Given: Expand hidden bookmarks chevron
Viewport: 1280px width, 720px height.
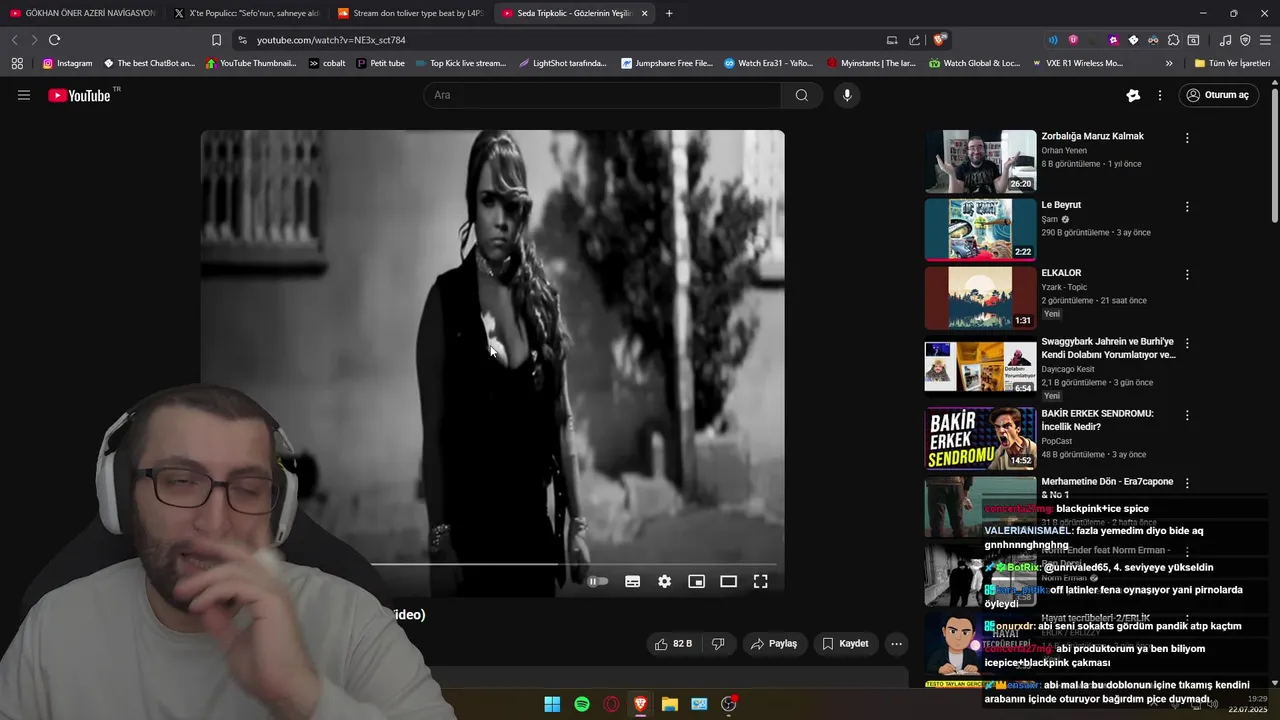Looking at the screenshot, I should (x=1169, y=63).
